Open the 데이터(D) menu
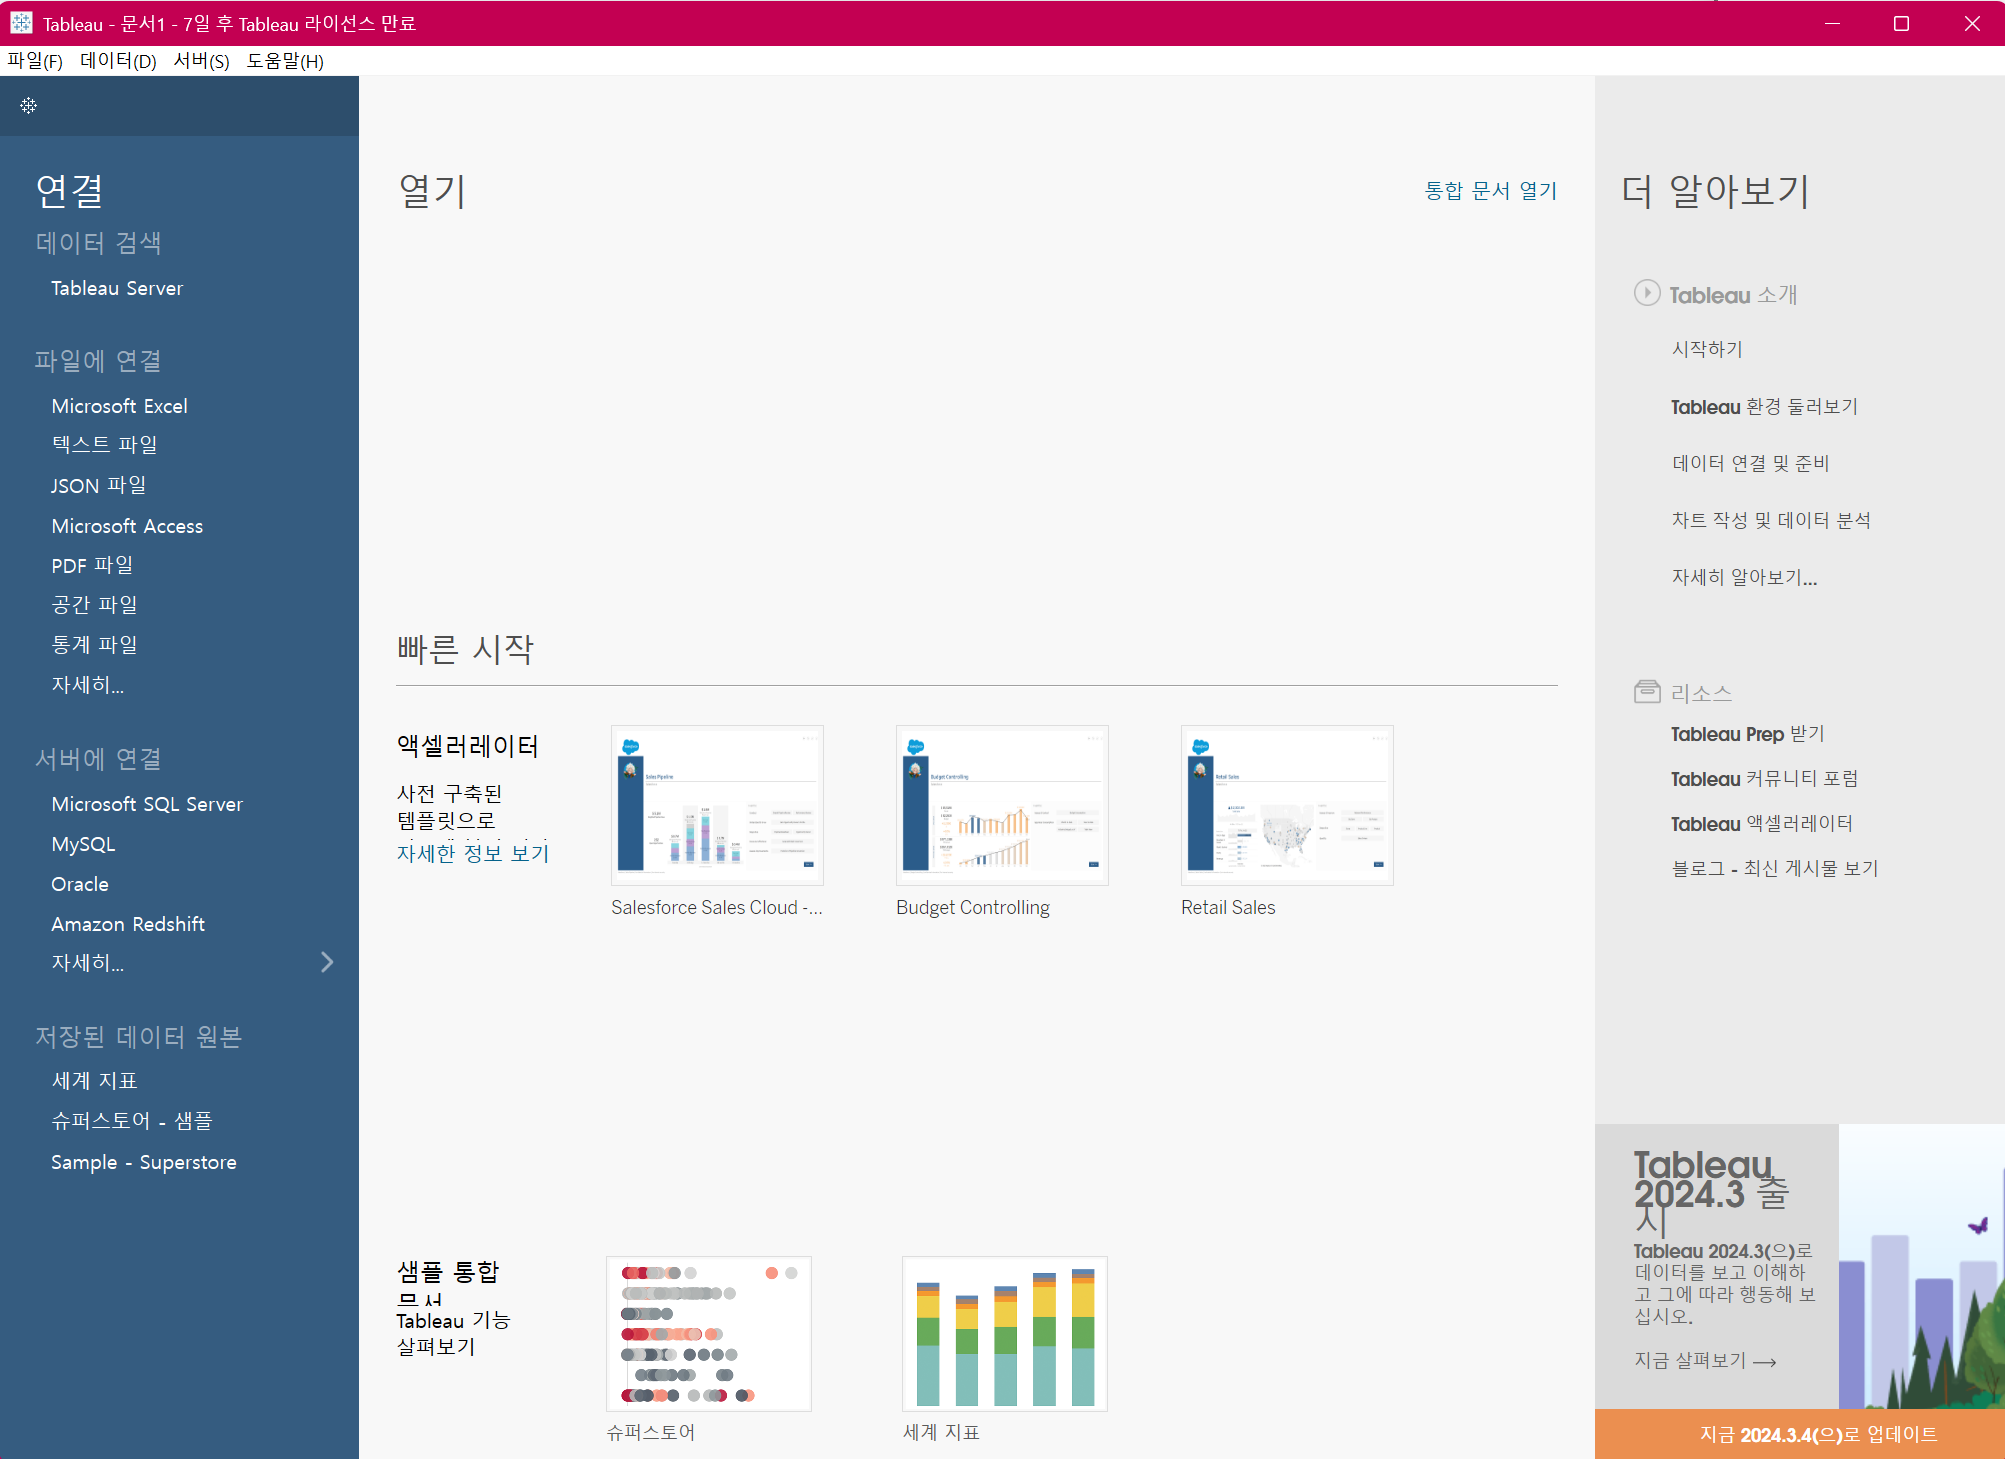 click(118, 61)
